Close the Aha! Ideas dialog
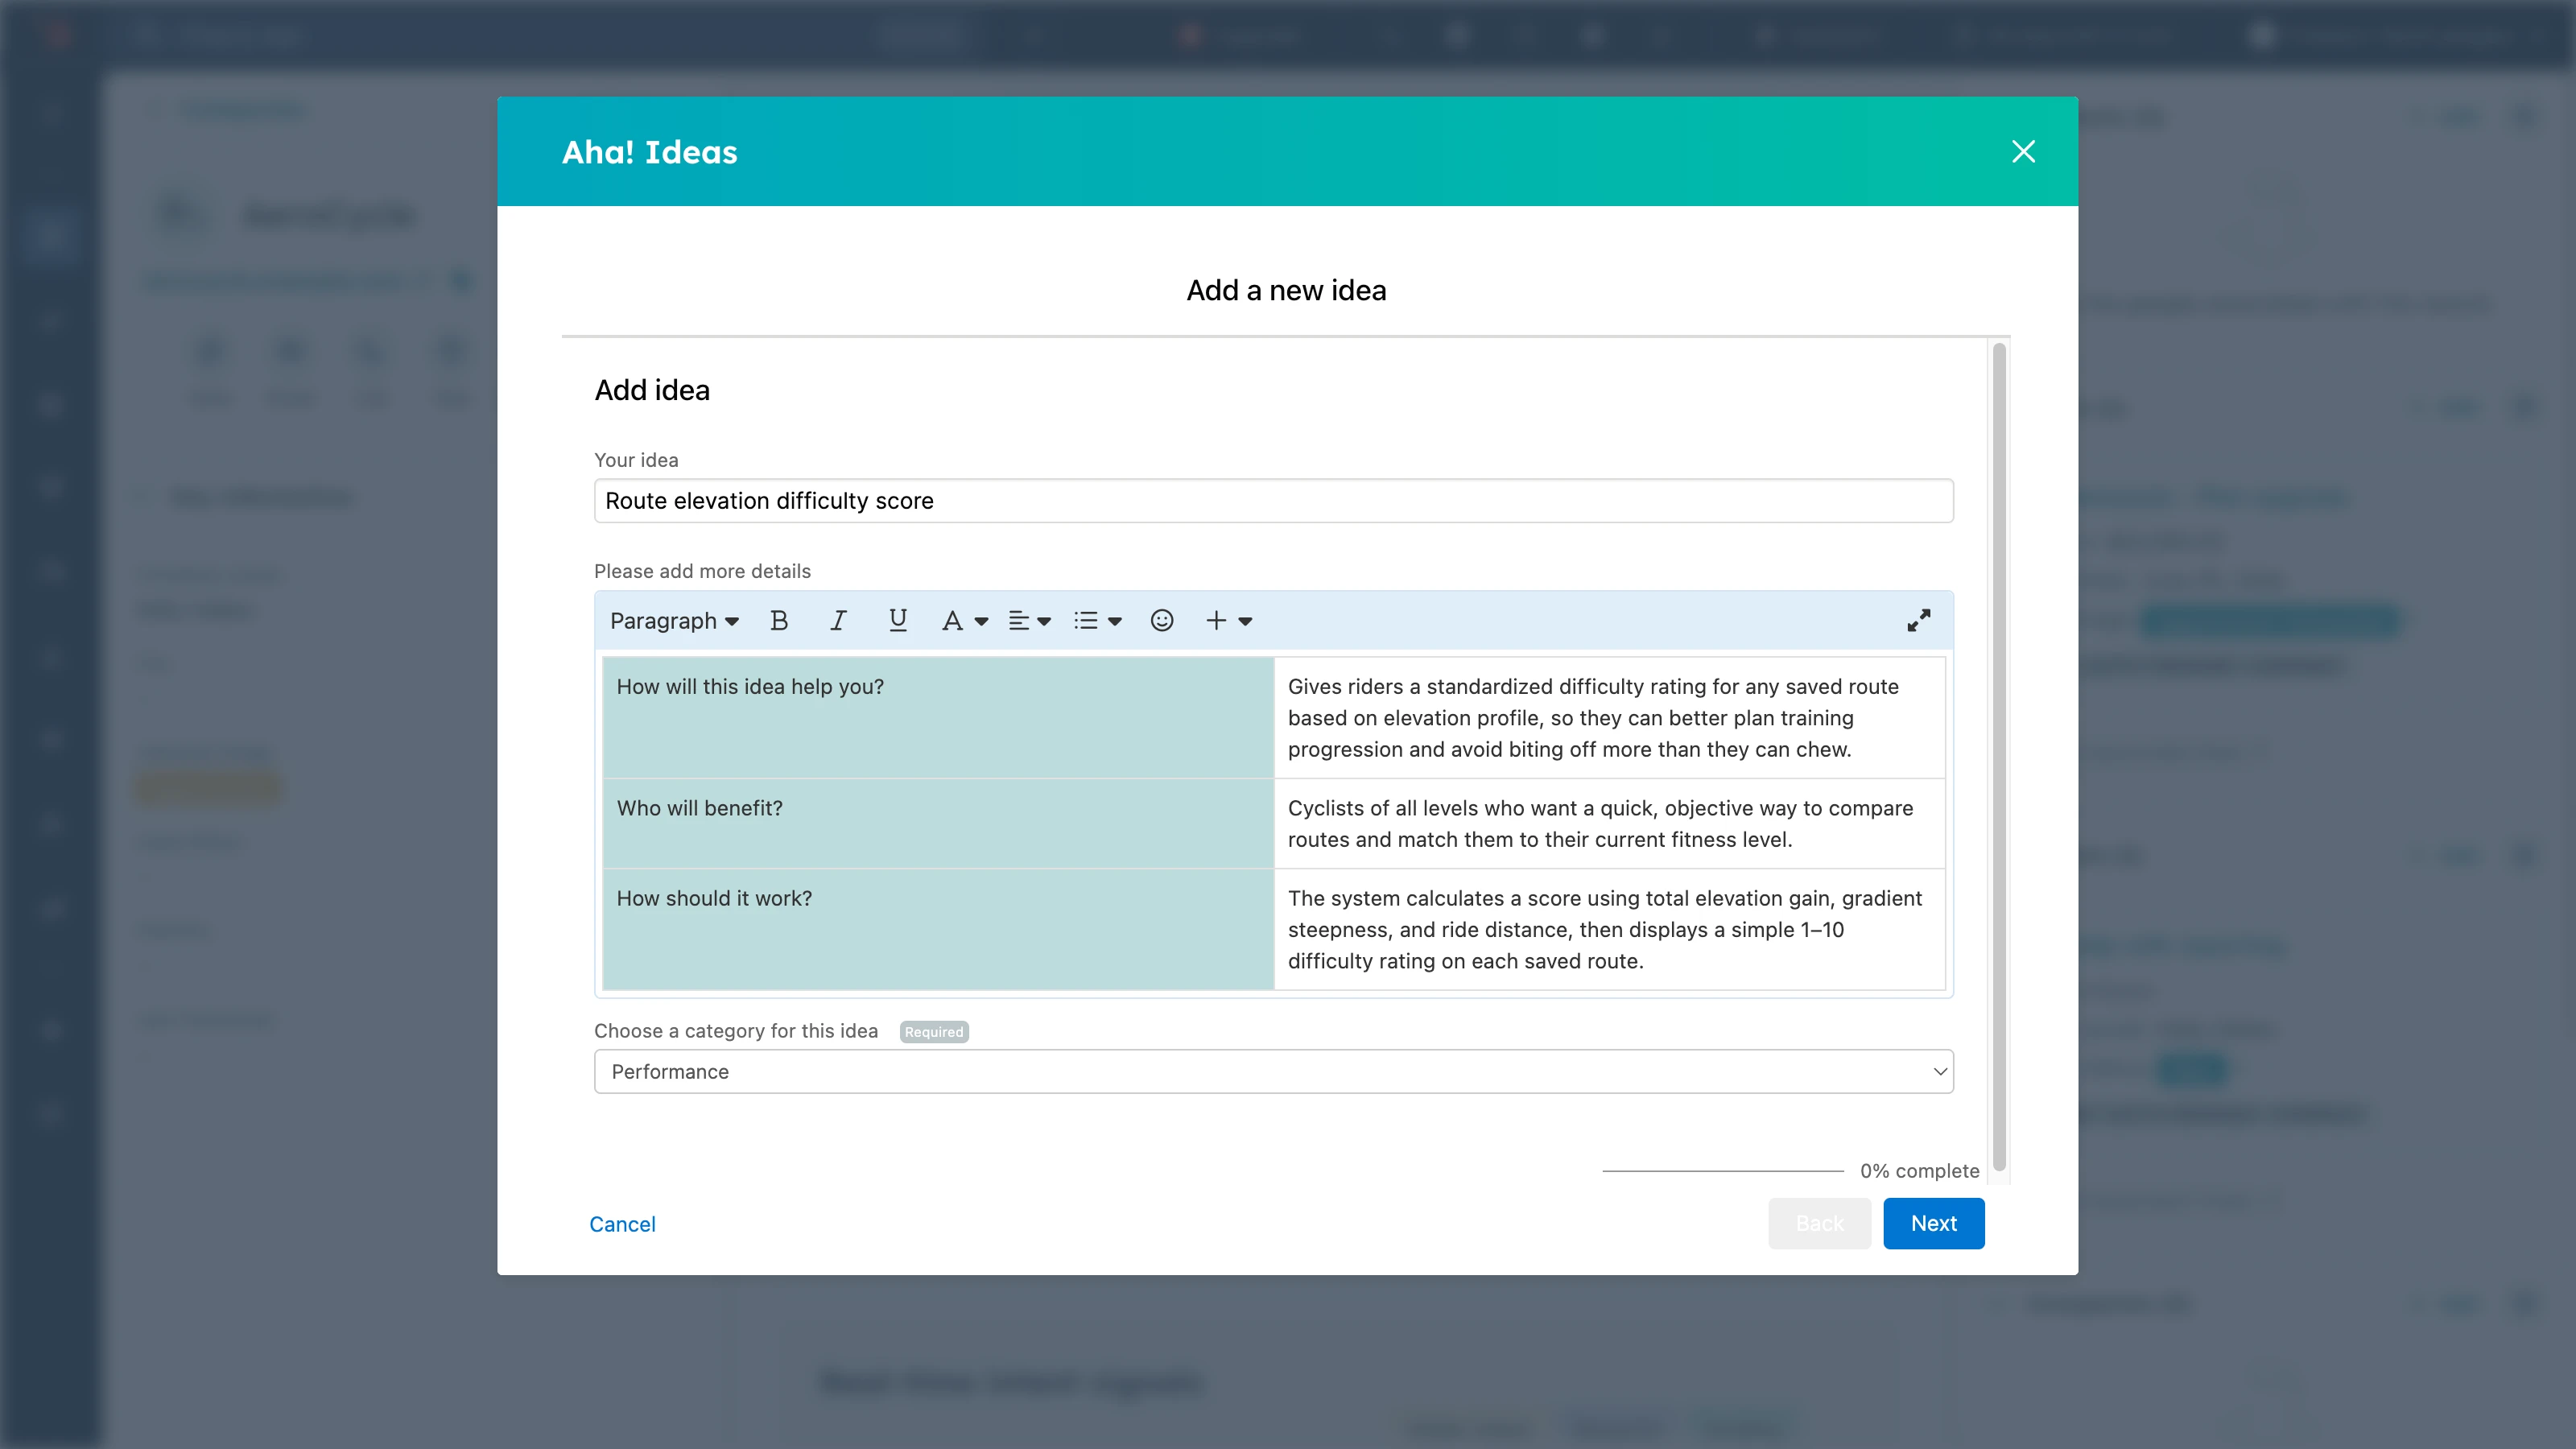Viewport: 2576px width, 1449px height. (x=2023, y=152)
